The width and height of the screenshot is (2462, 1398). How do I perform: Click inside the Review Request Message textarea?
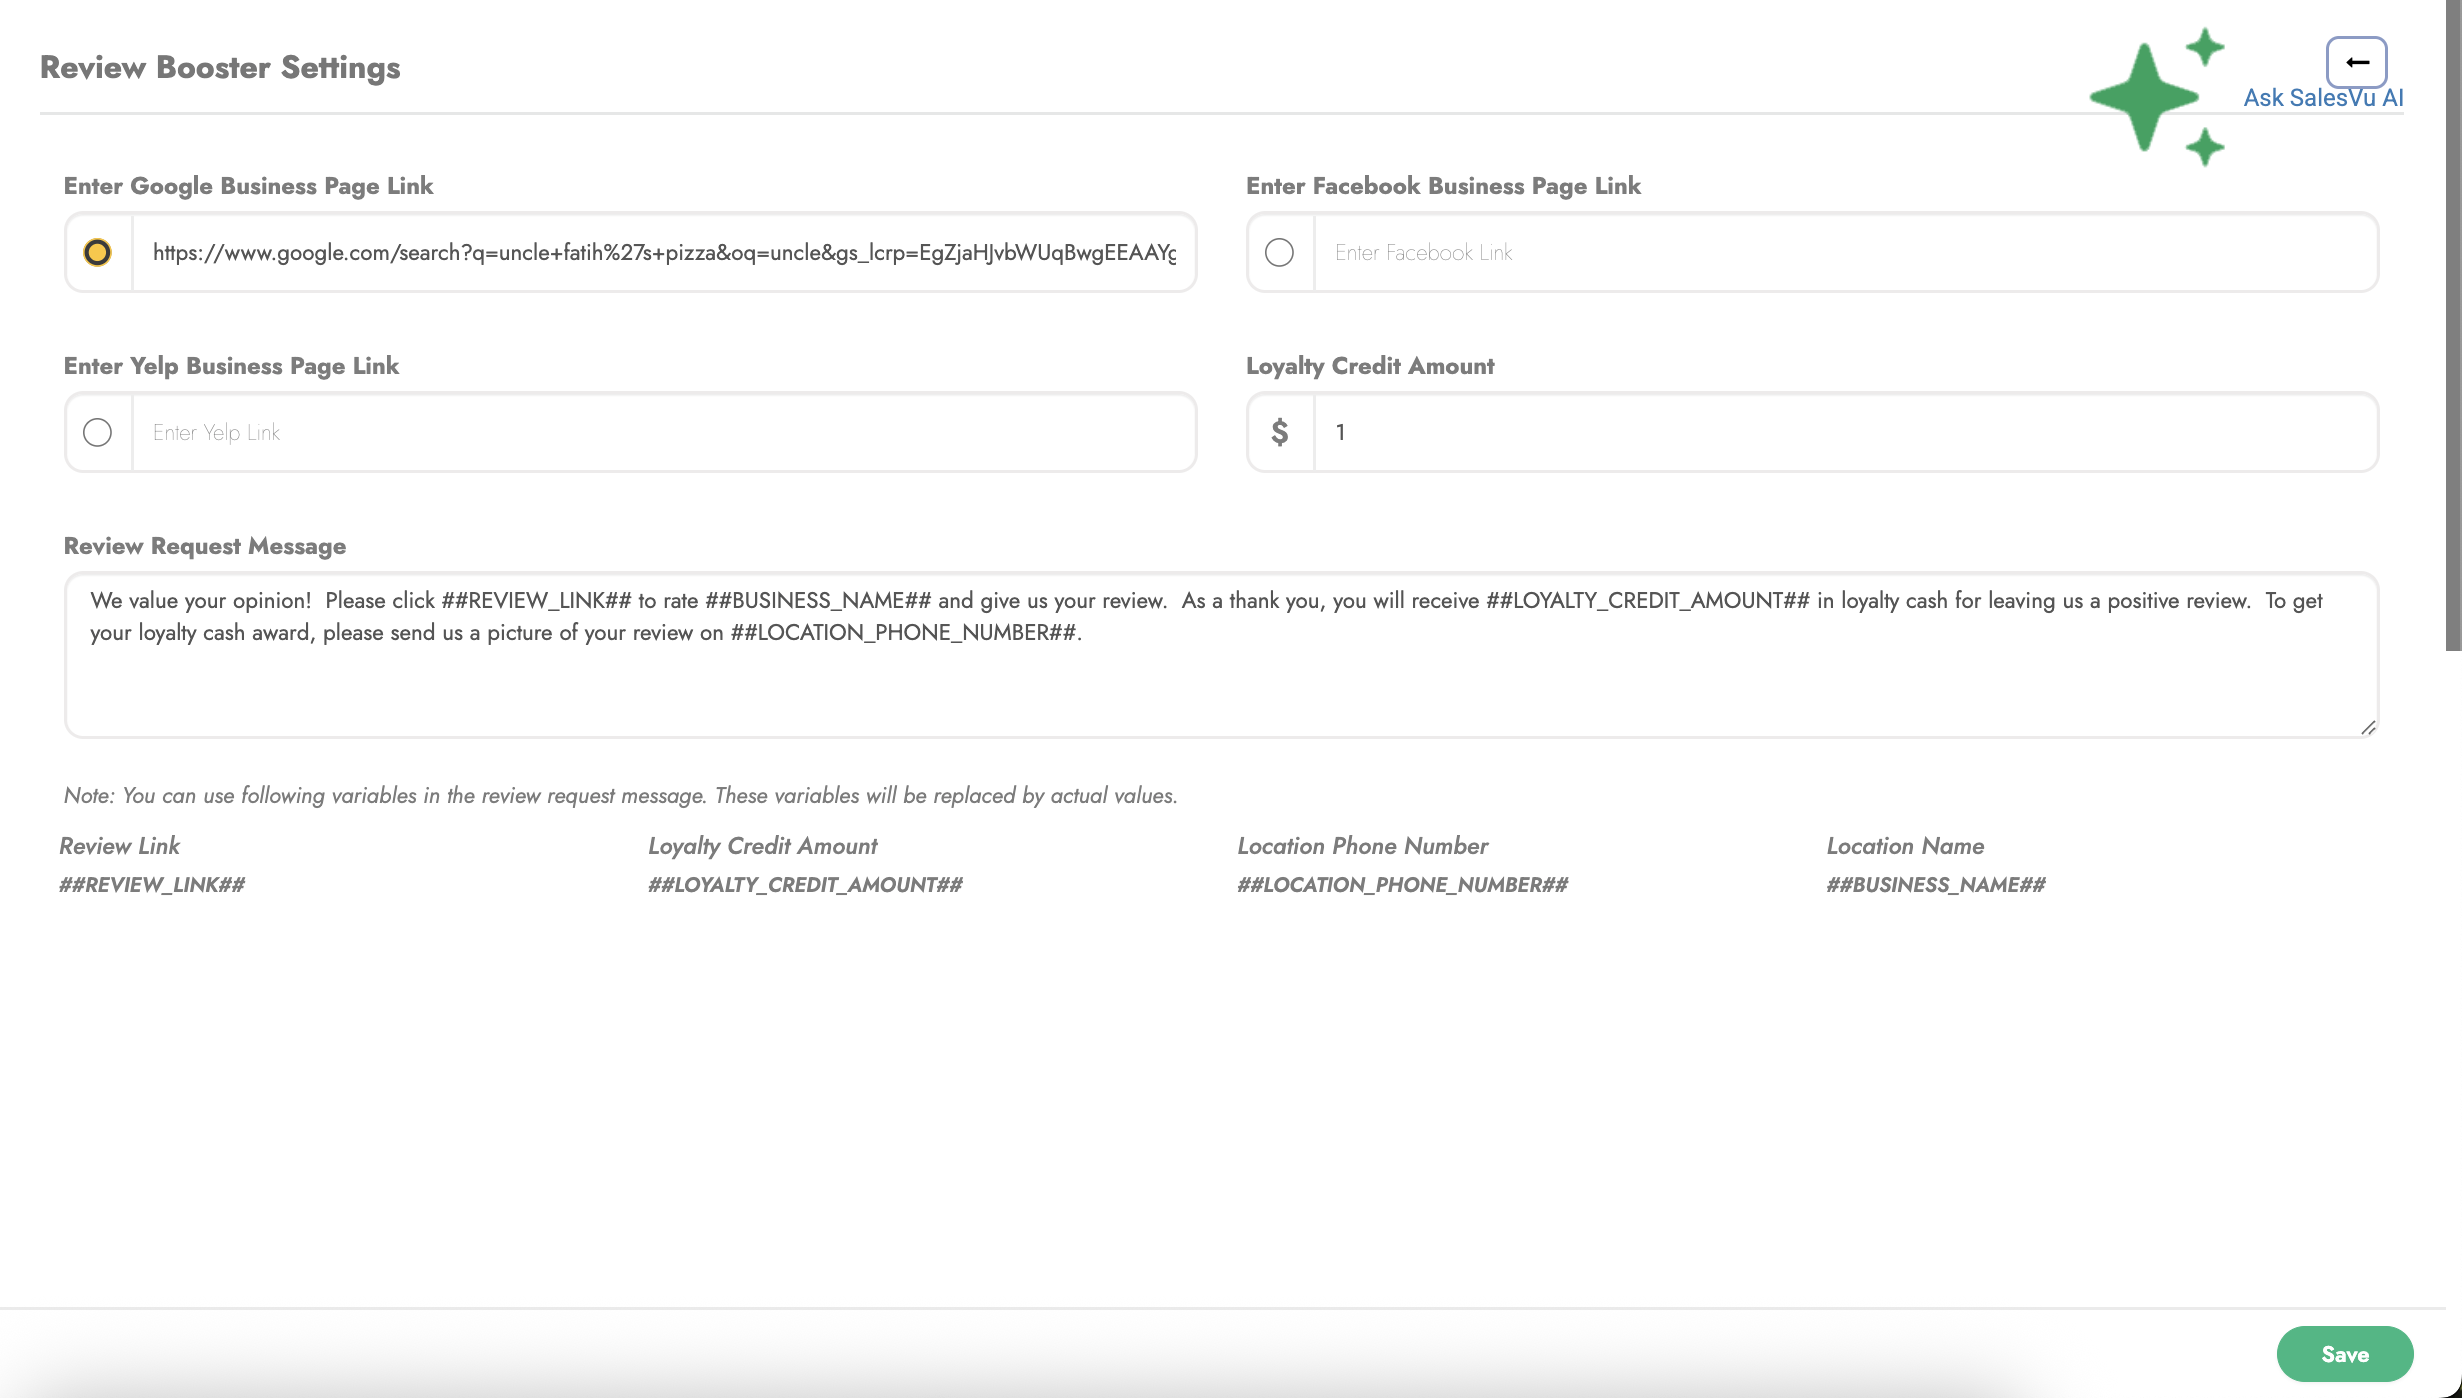(1220, 680)
